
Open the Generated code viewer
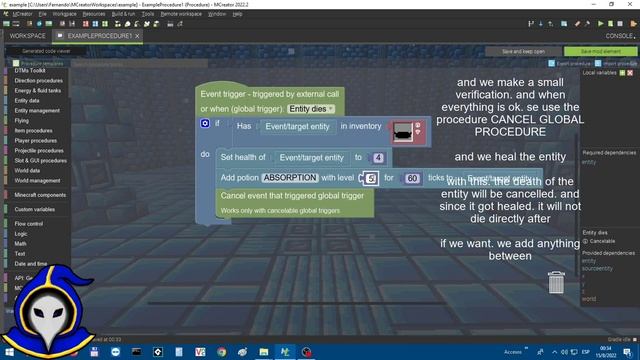[46, 51]
